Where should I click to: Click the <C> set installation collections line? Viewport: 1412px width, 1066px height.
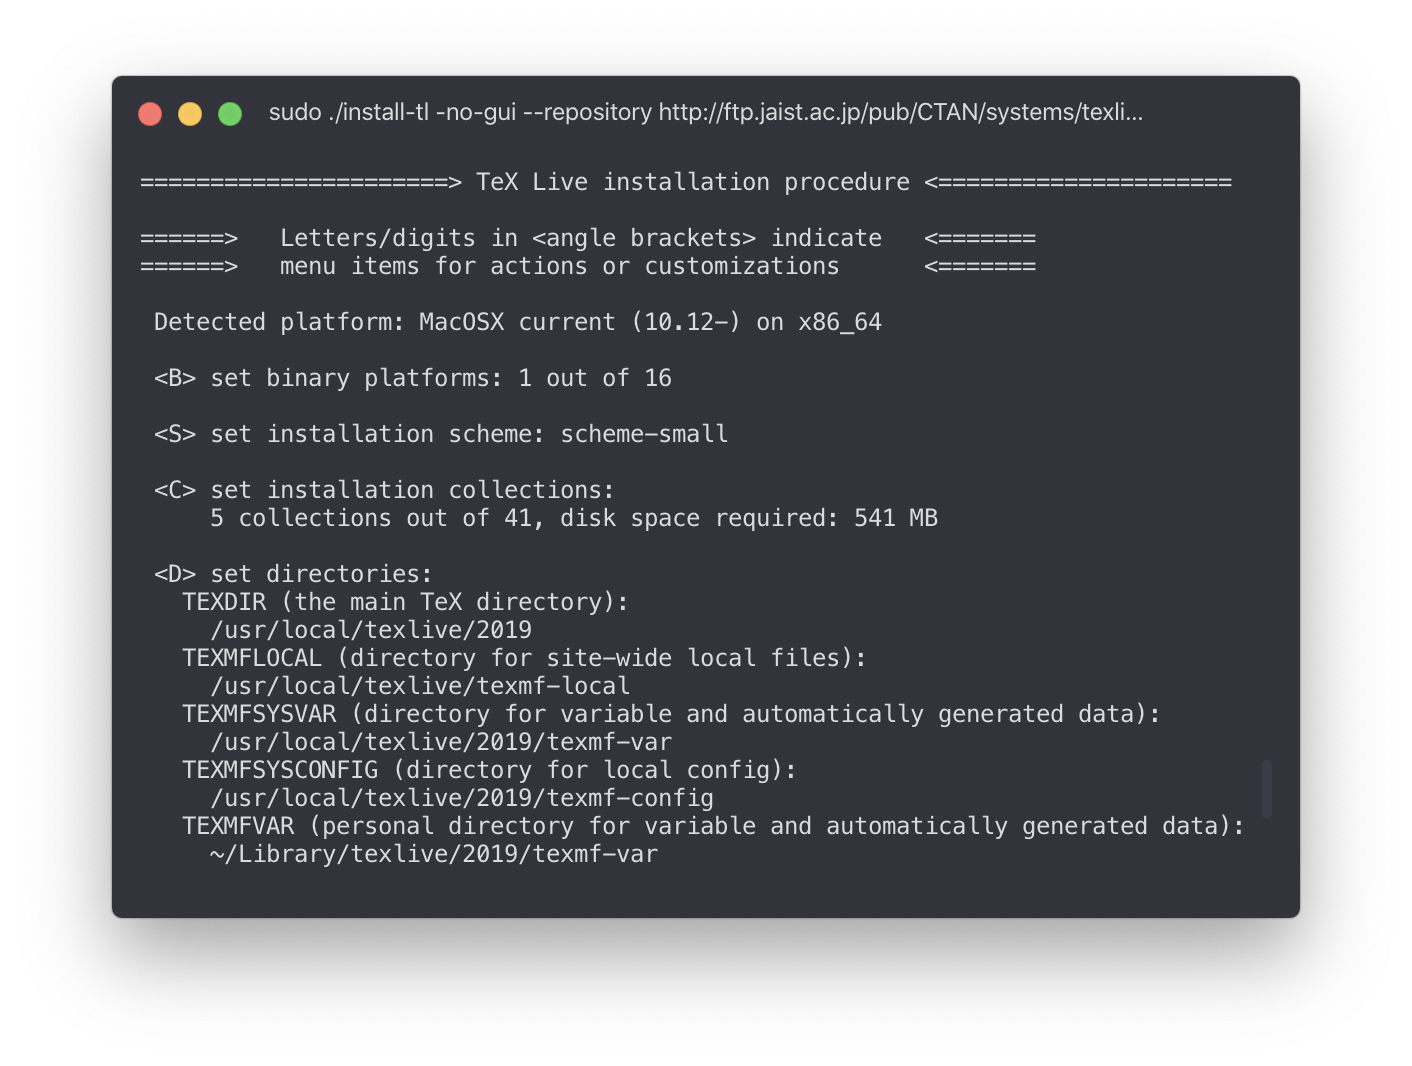tap(384, 490)
